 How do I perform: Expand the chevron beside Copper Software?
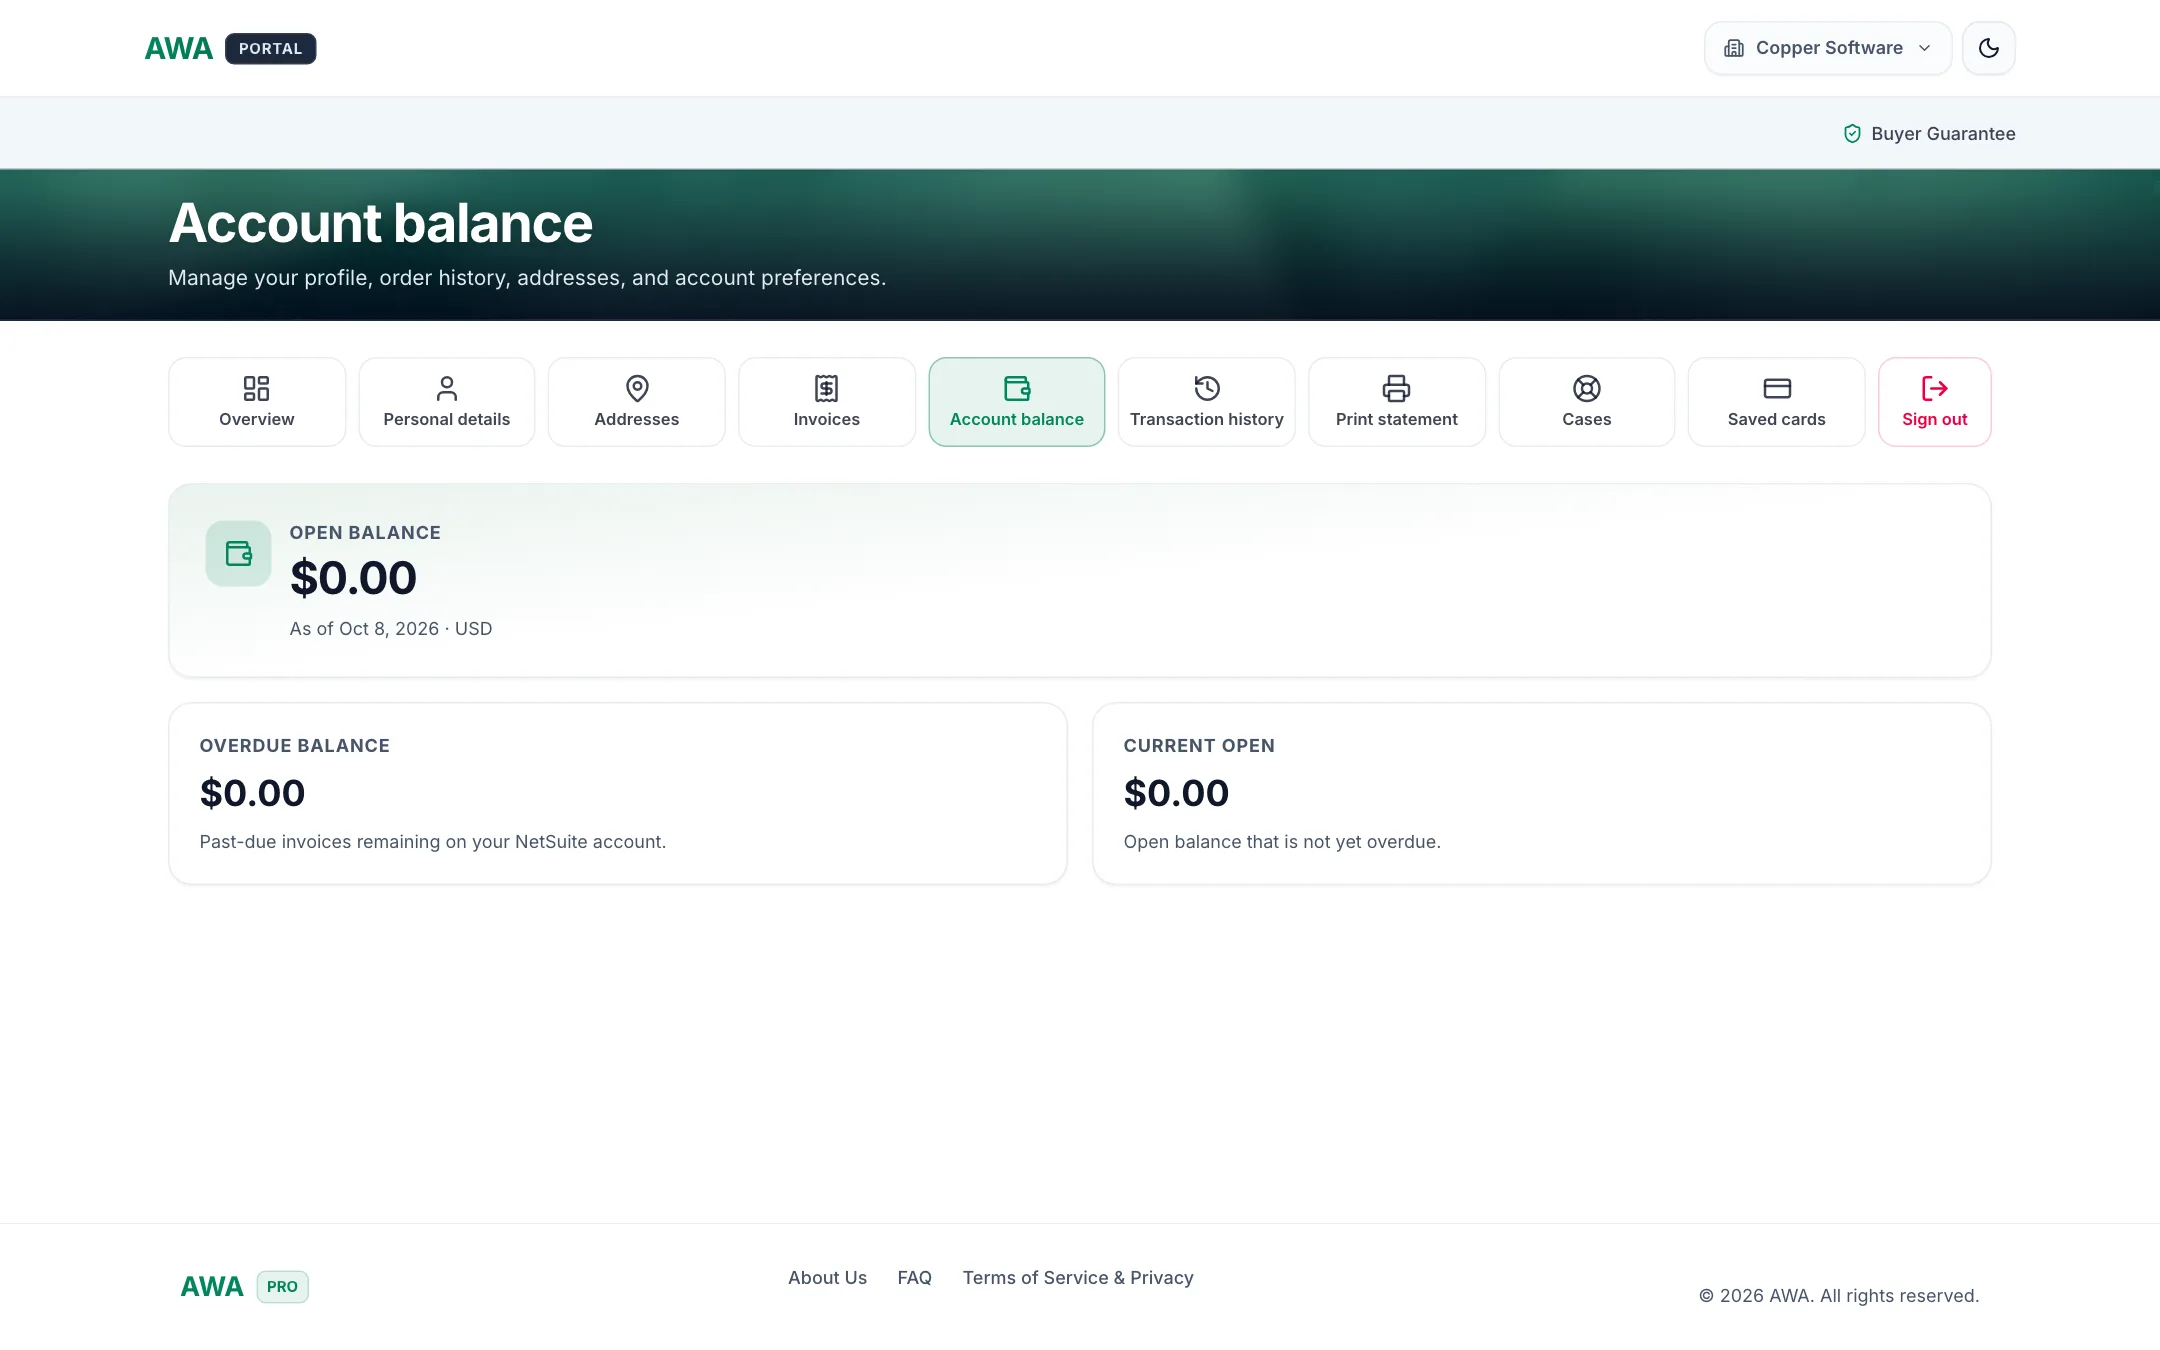1924,48
